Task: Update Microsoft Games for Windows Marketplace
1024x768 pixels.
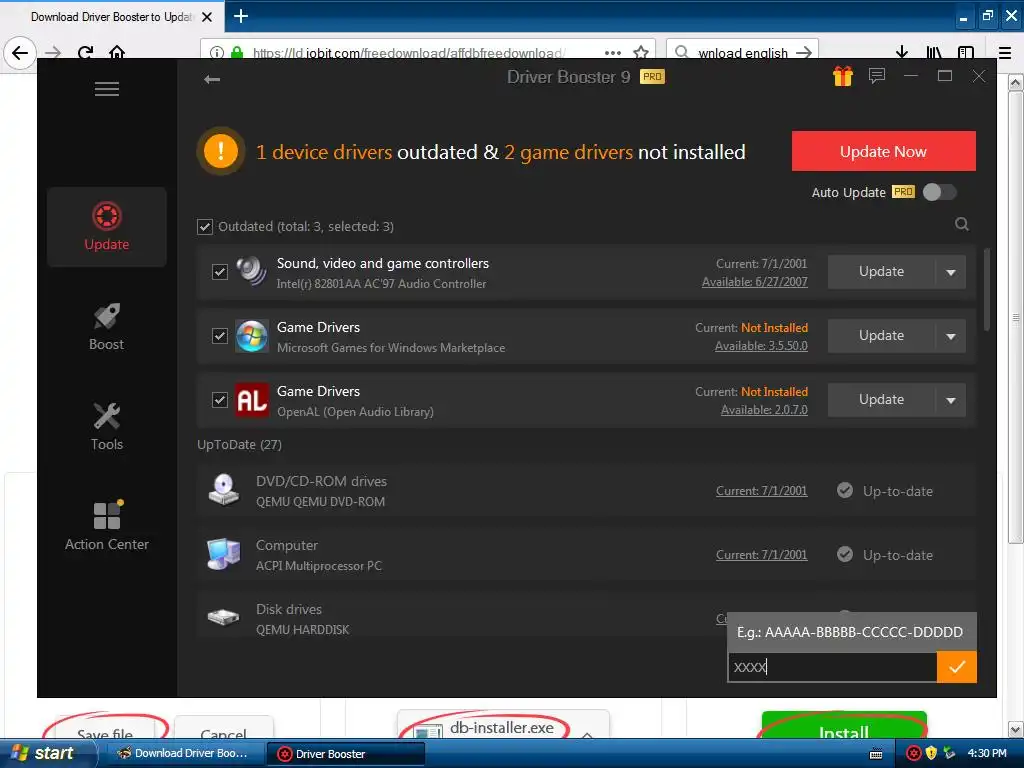Action: tap(882, 336)
